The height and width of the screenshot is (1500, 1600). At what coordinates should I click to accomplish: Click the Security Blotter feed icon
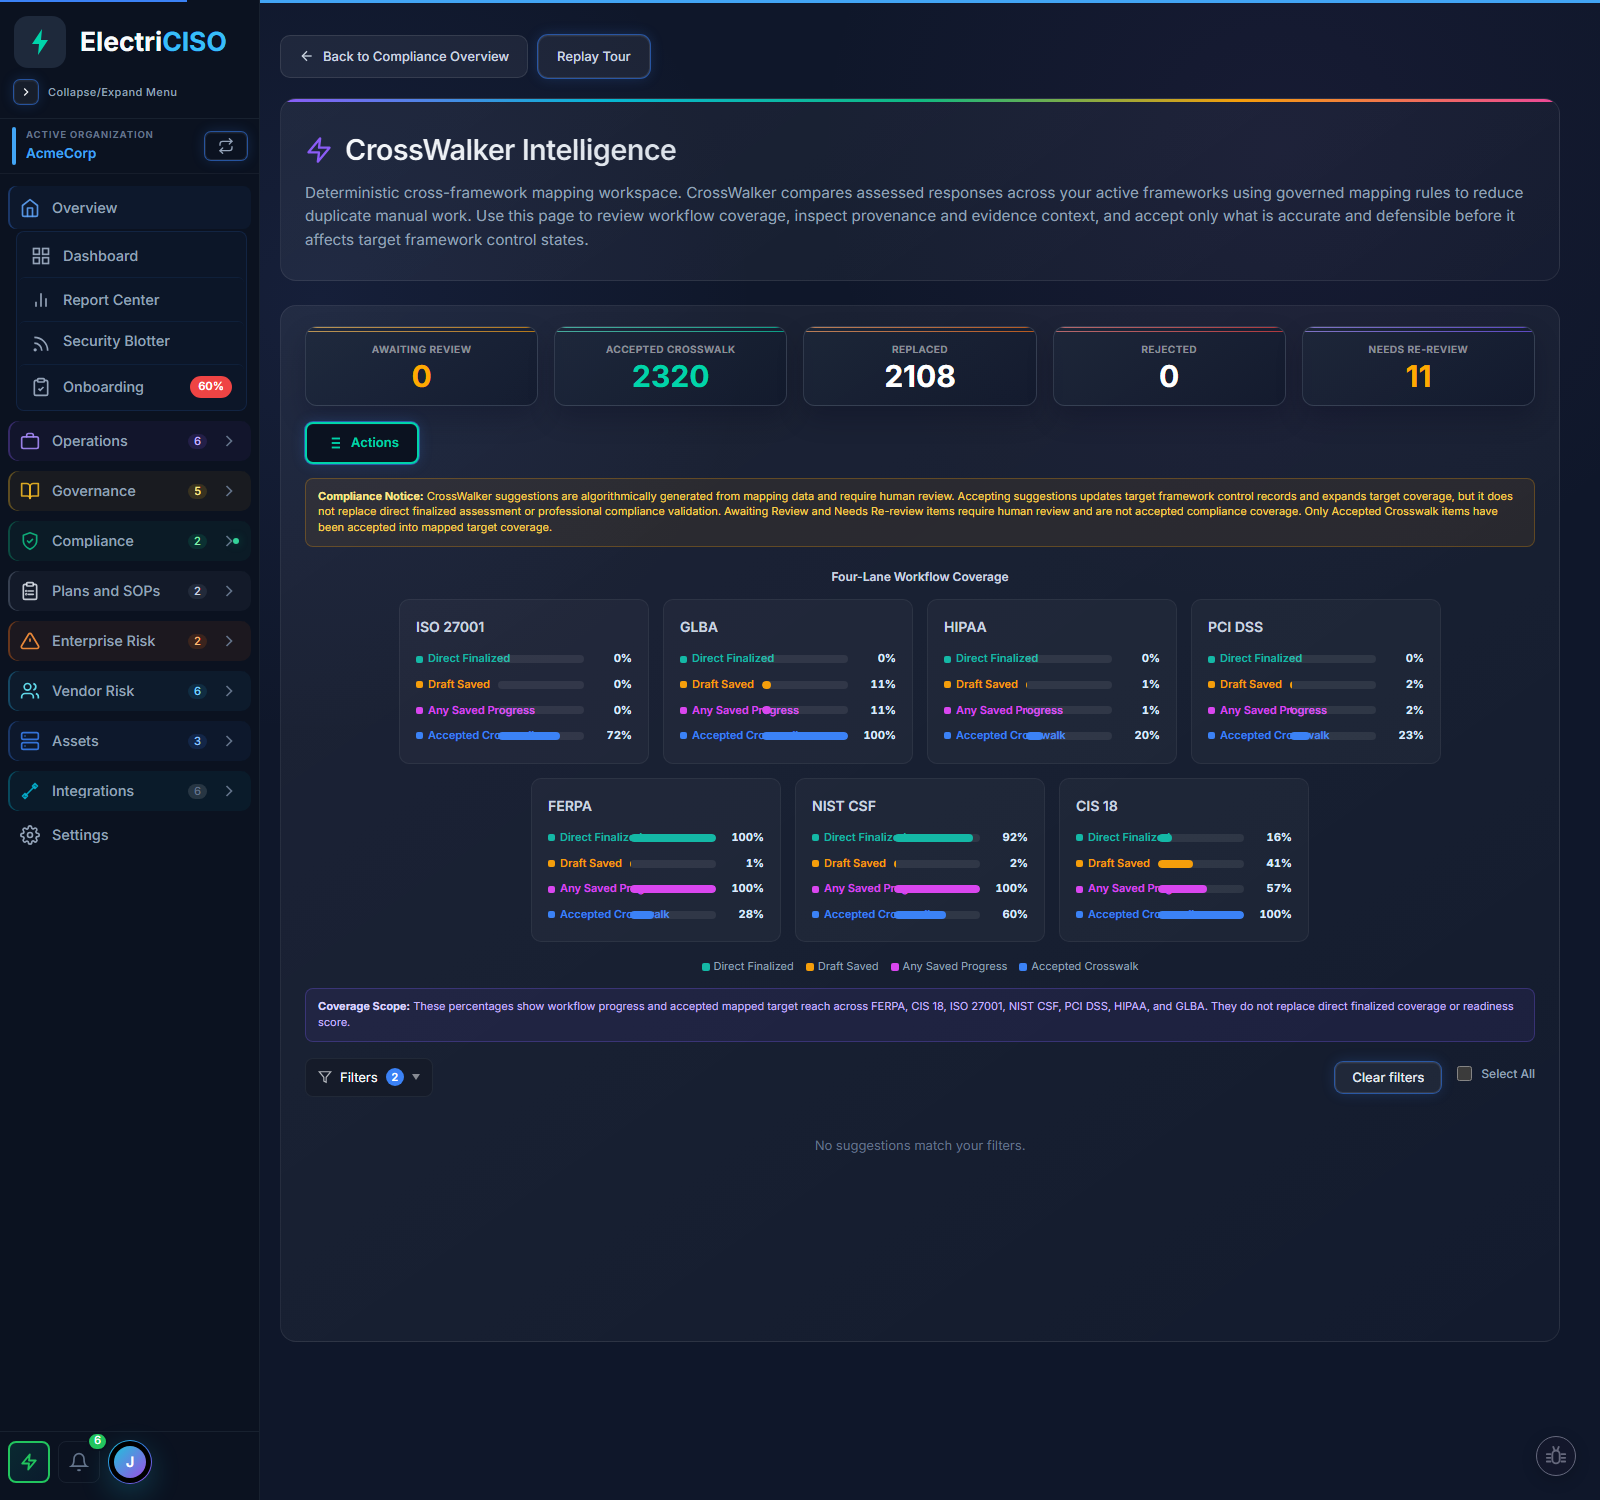[41, 342]
